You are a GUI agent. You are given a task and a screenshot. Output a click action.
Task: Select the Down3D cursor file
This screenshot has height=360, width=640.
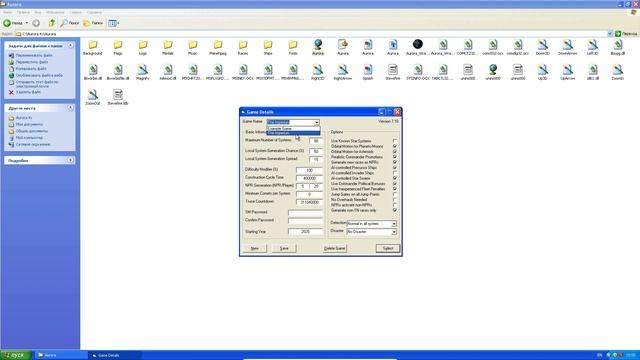(x=542, y=47)
